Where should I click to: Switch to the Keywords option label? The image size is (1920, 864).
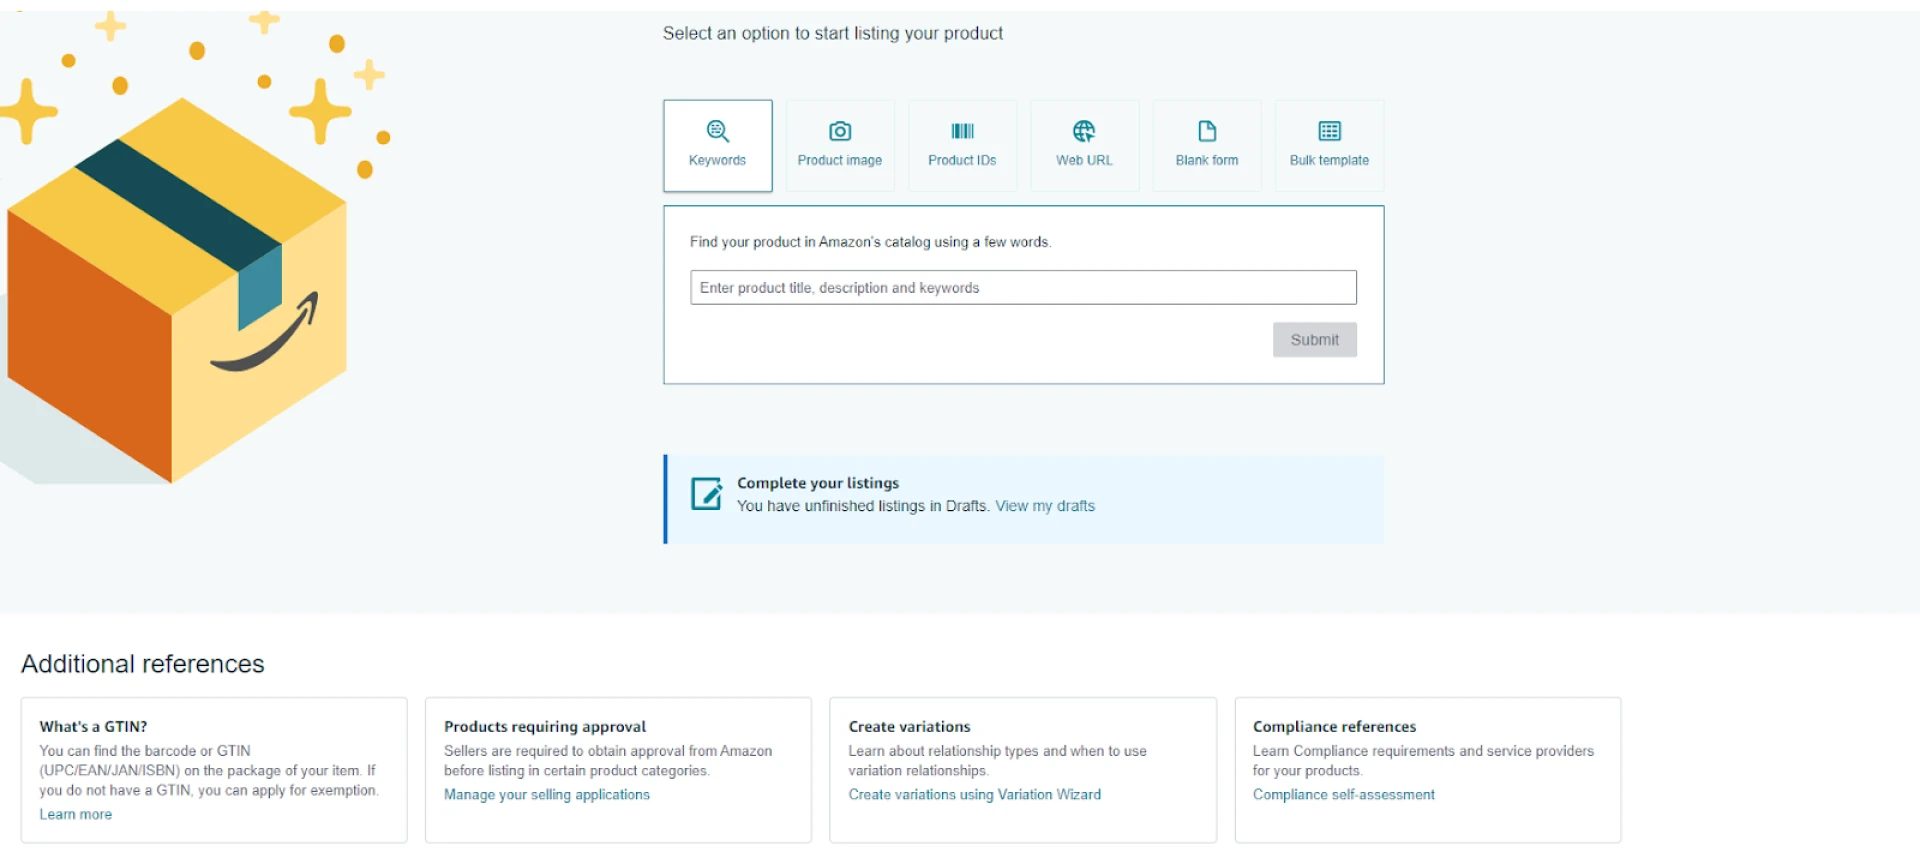(717, 160)
